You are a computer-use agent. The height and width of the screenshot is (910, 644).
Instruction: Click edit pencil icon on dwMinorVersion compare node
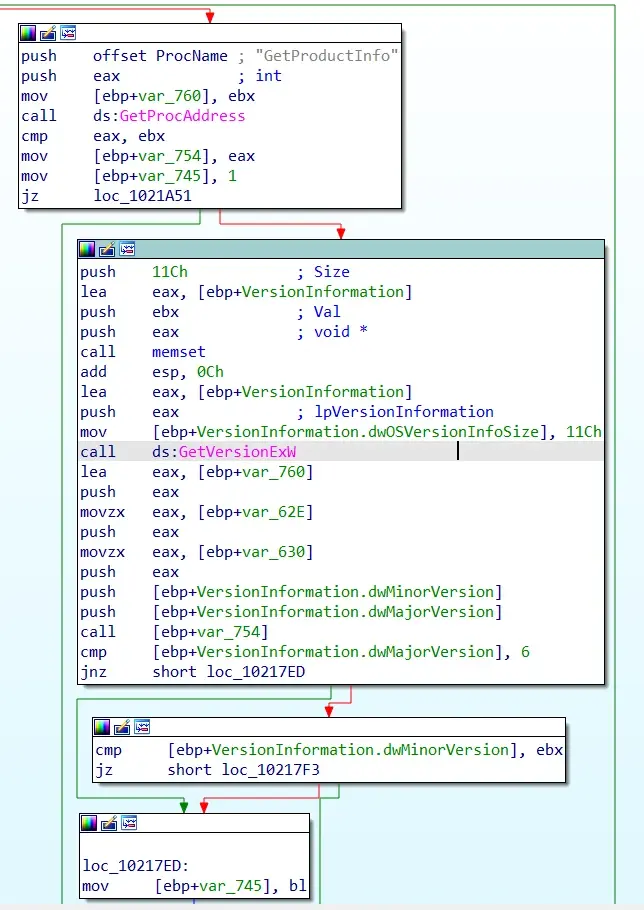click(x=122, y=727)
